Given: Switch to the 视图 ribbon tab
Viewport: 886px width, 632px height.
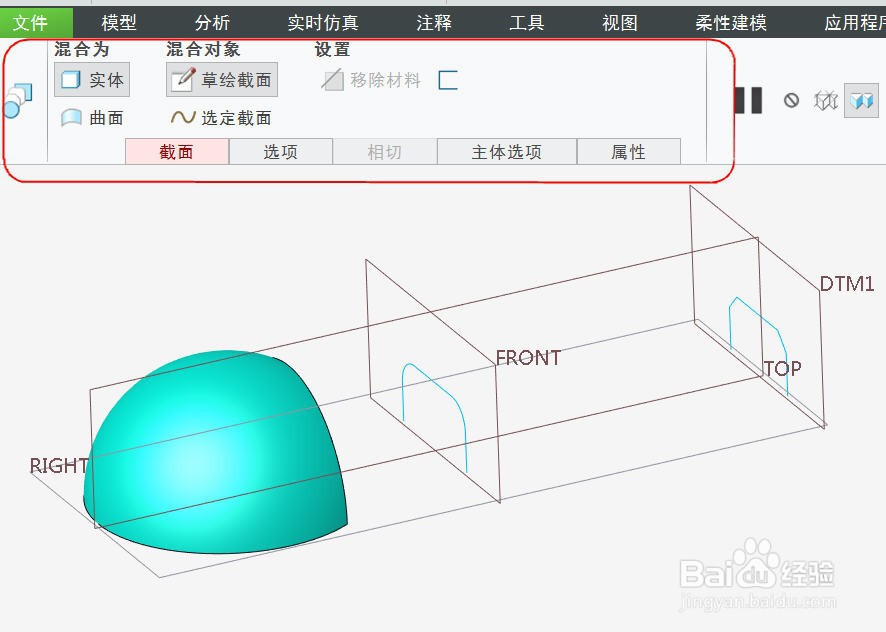Looking at the screenshot, I should (x=620, y=23).
